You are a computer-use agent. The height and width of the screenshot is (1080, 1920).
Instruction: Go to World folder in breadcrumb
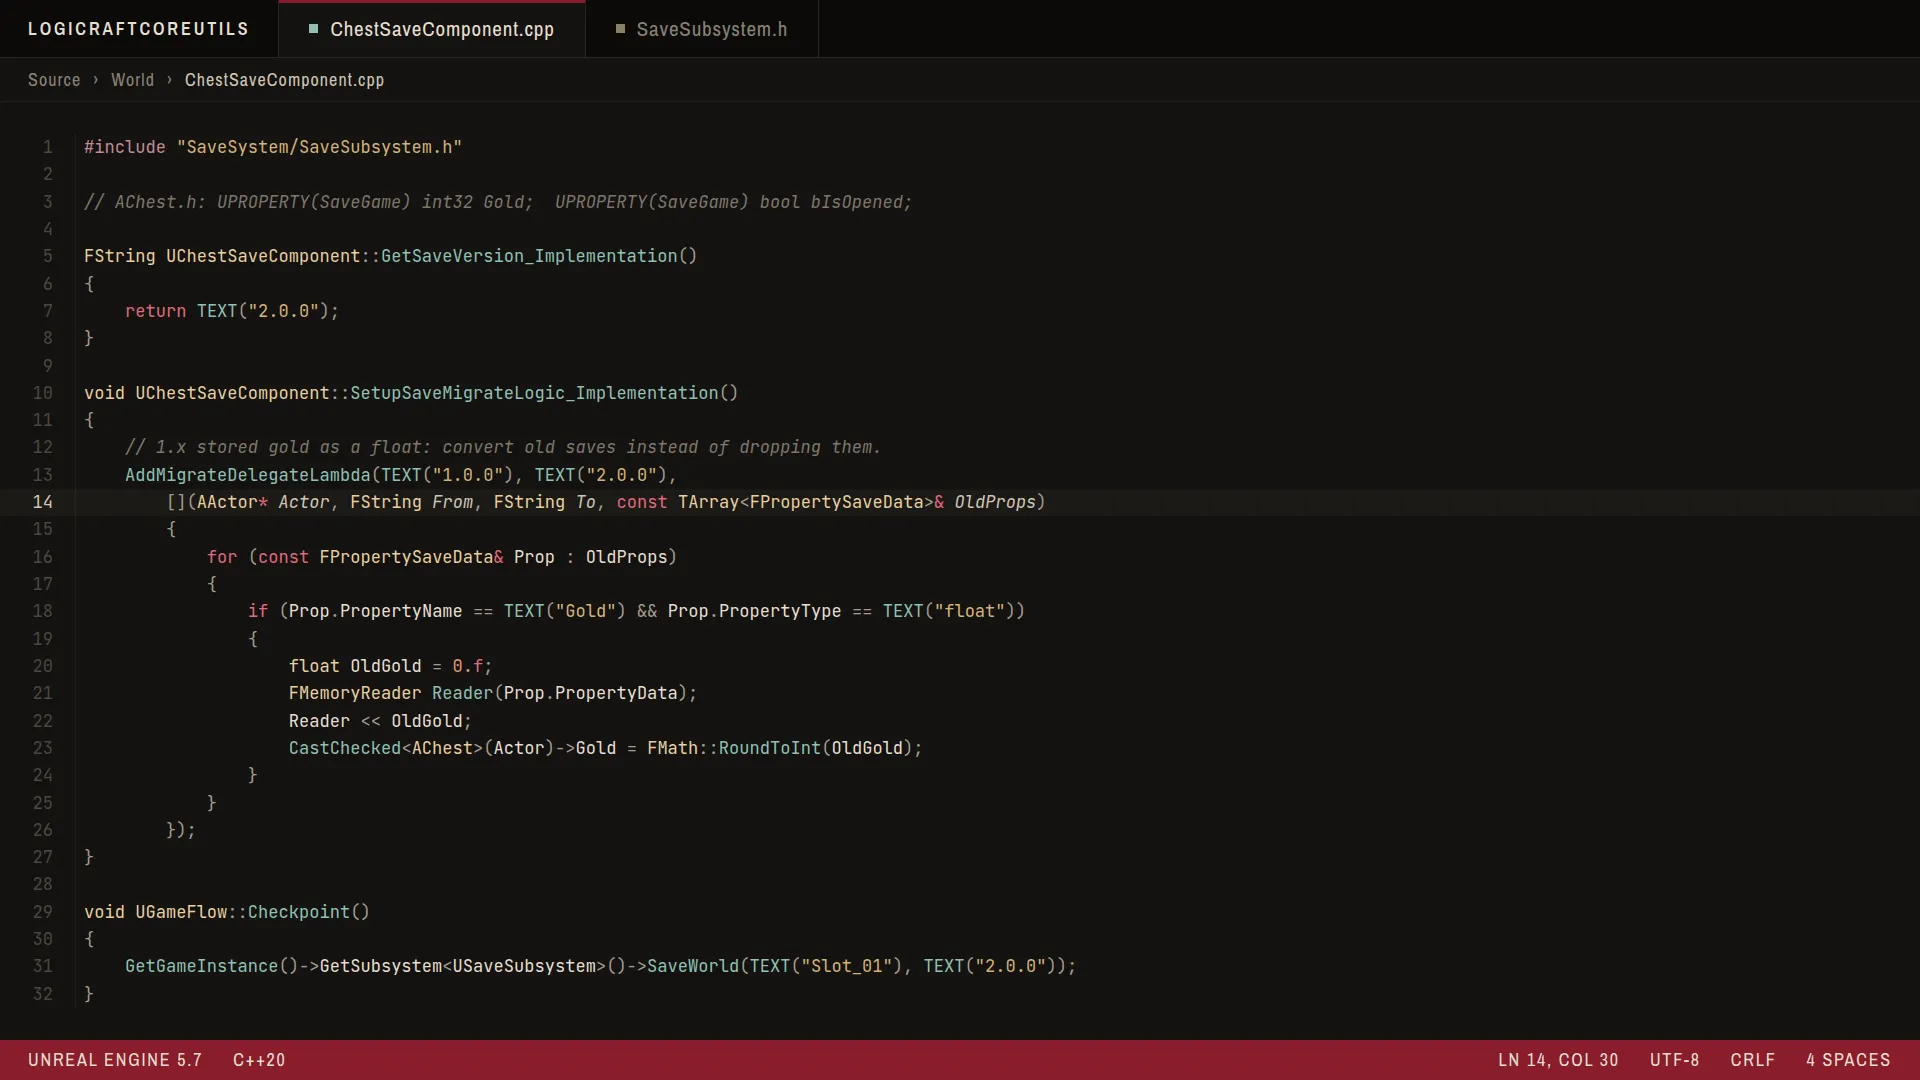(132, 80)
